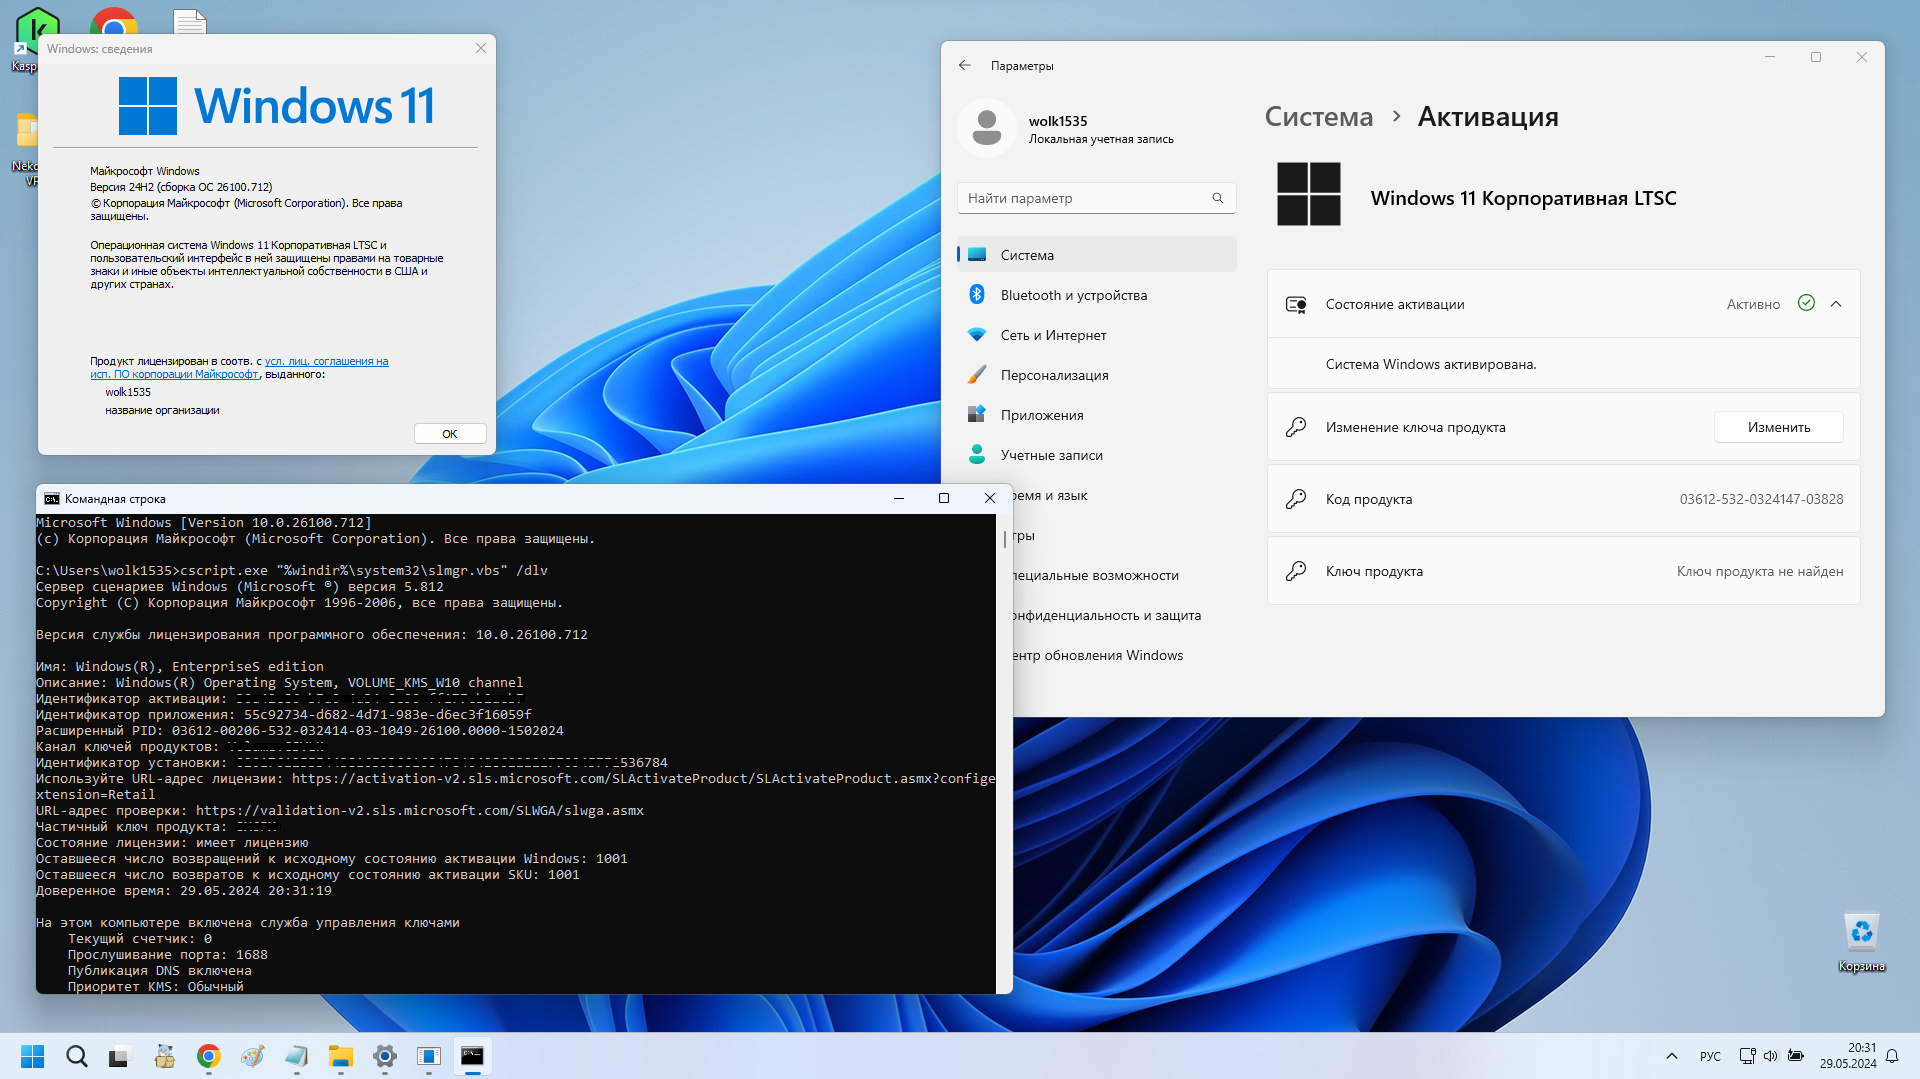The width and height of the screenshot is (1920, 1079).
Task: Open Персонализация section
Action: click(x=1097, y=375)
